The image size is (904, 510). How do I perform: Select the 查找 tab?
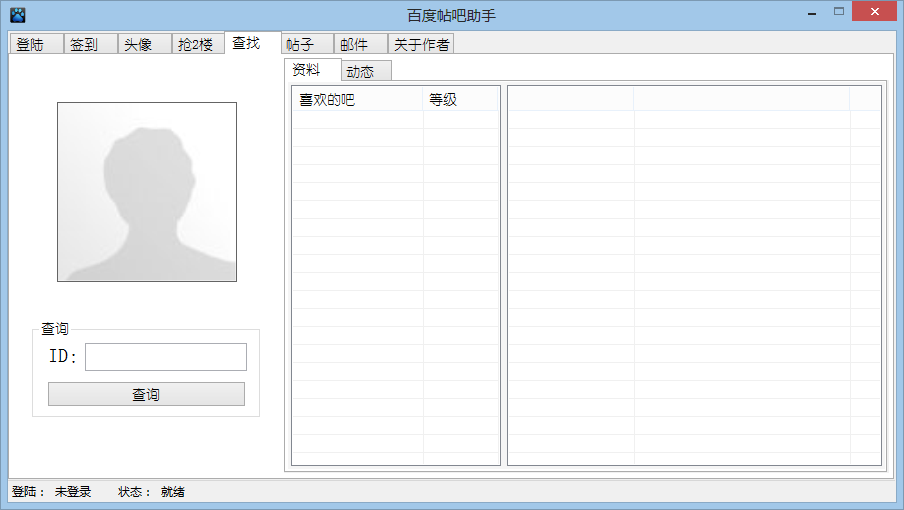(253, 43)
